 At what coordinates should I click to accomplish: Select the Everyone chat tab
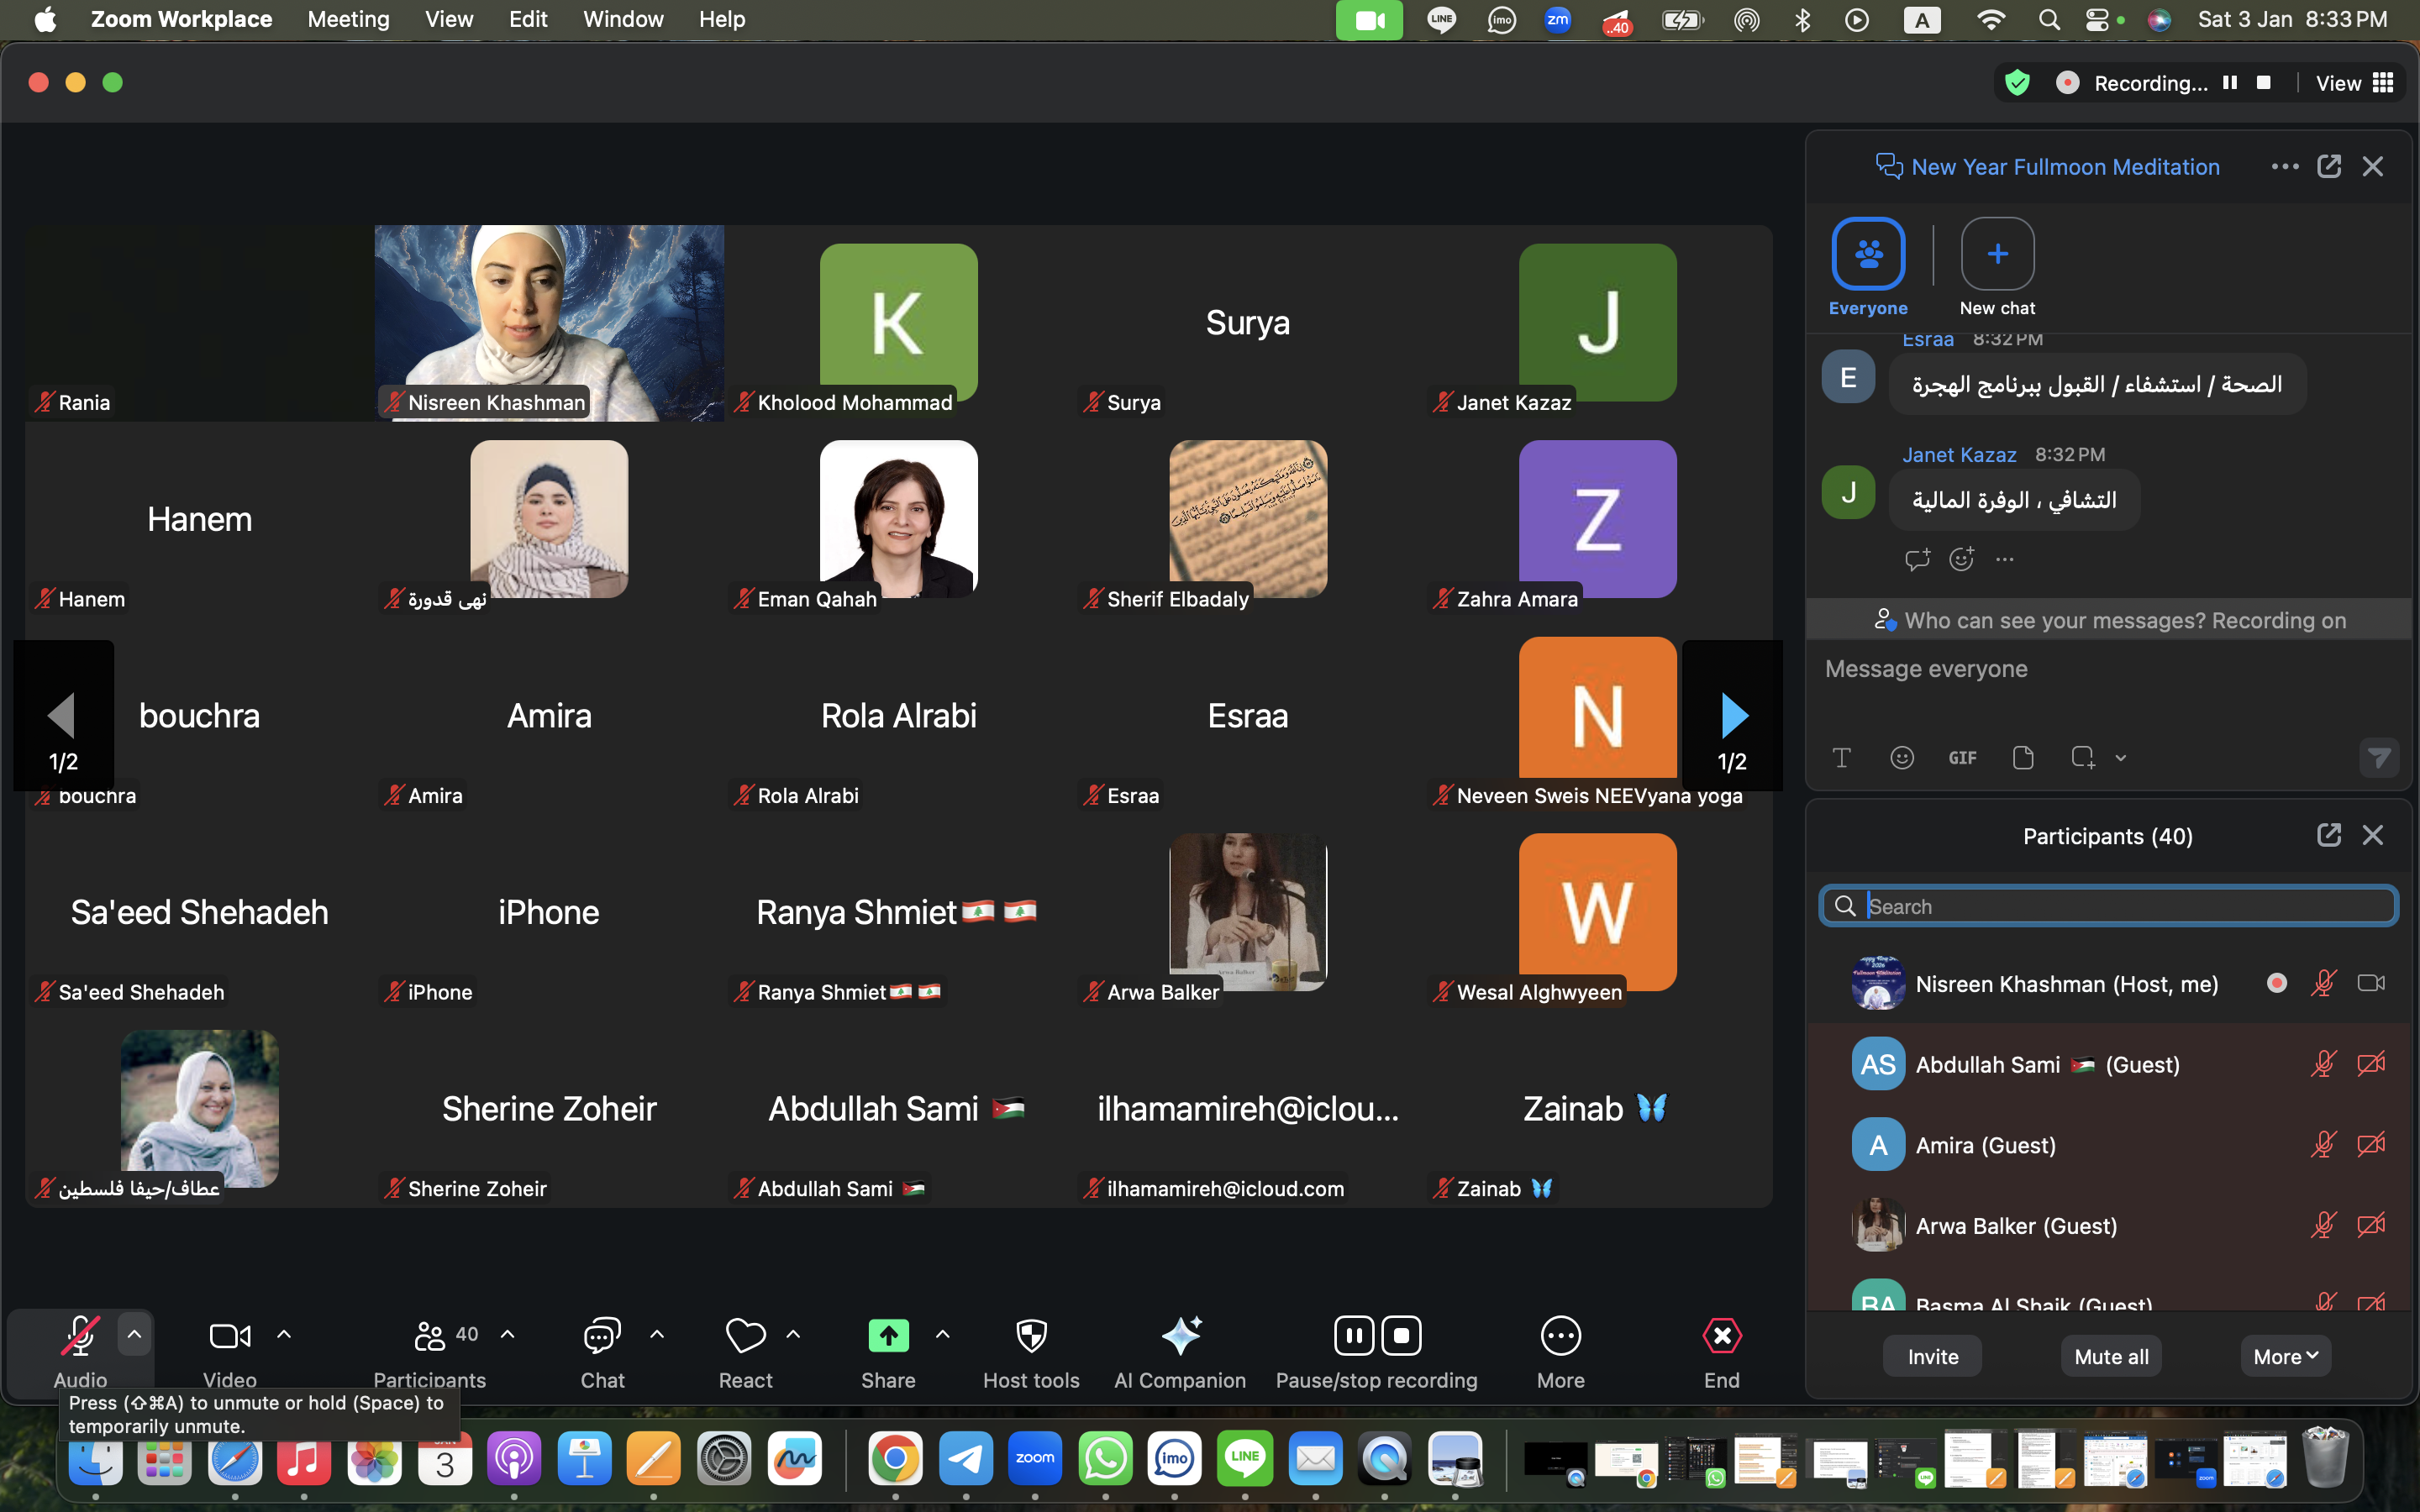[1868, 254]
